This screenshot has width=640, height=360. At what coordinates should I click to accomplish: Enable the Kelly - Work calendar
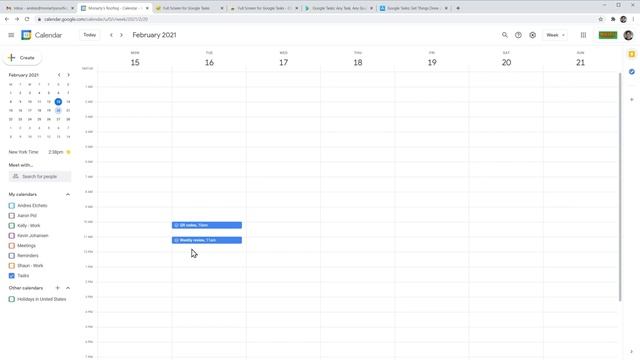tap(12, 225)
